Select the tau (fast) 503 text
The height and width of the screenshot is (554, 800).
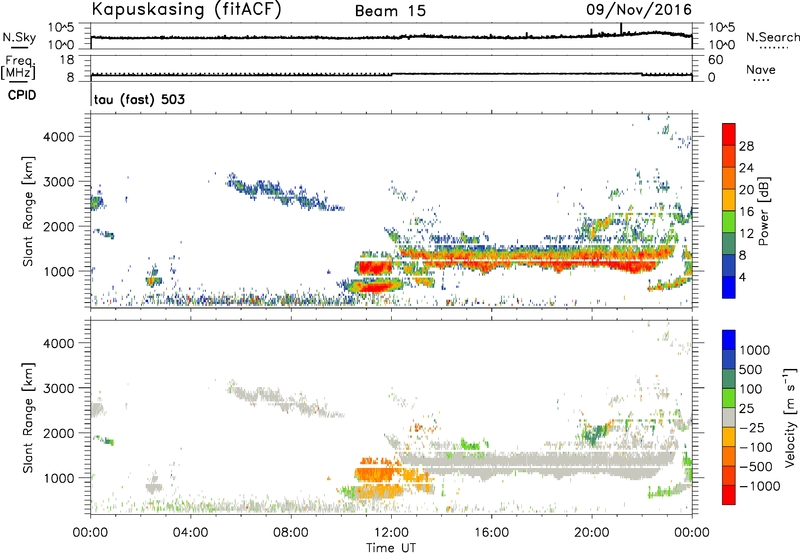[139, 99]
